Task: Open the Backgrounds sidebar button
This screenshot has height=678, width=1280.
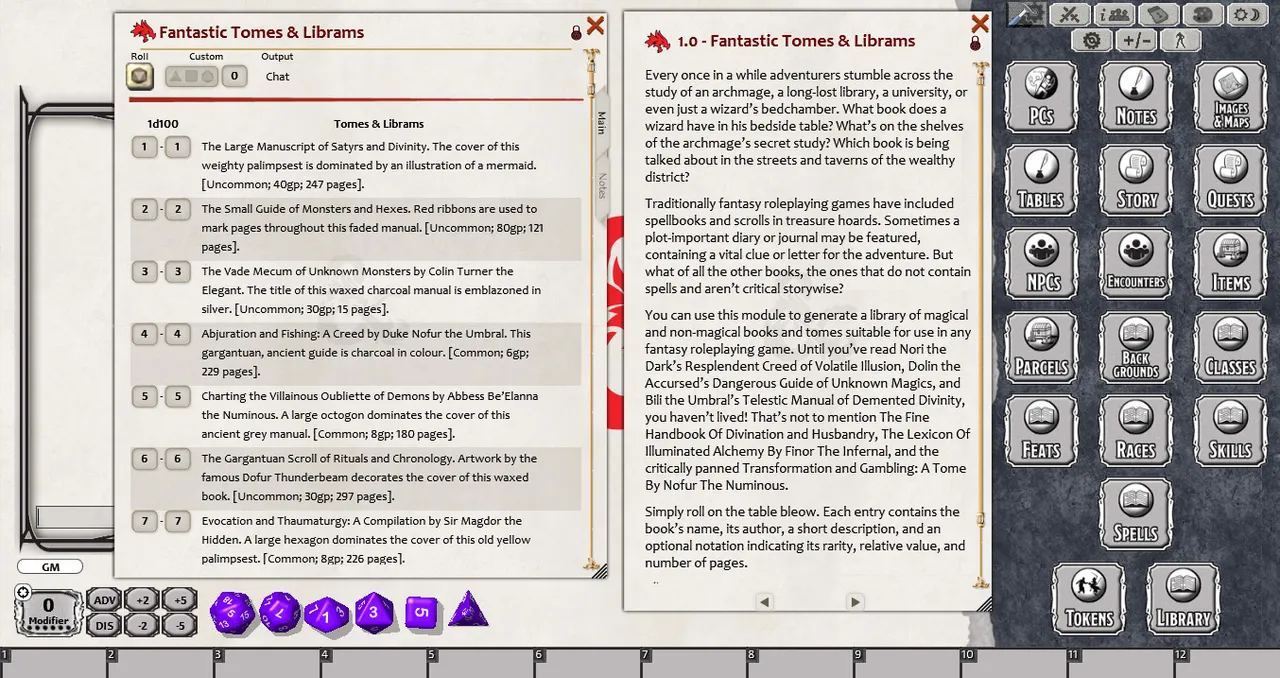Action: coord(1135,348)
